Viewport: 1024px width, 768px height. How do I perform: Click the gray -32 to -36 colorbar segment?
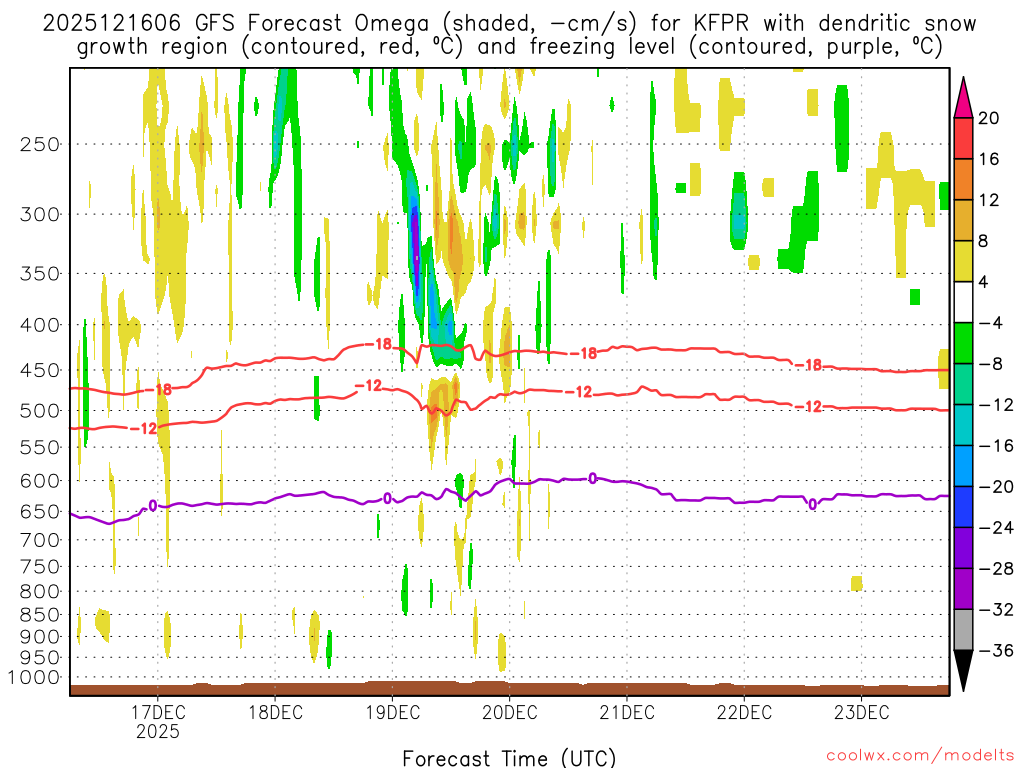(x=964, y=629)
